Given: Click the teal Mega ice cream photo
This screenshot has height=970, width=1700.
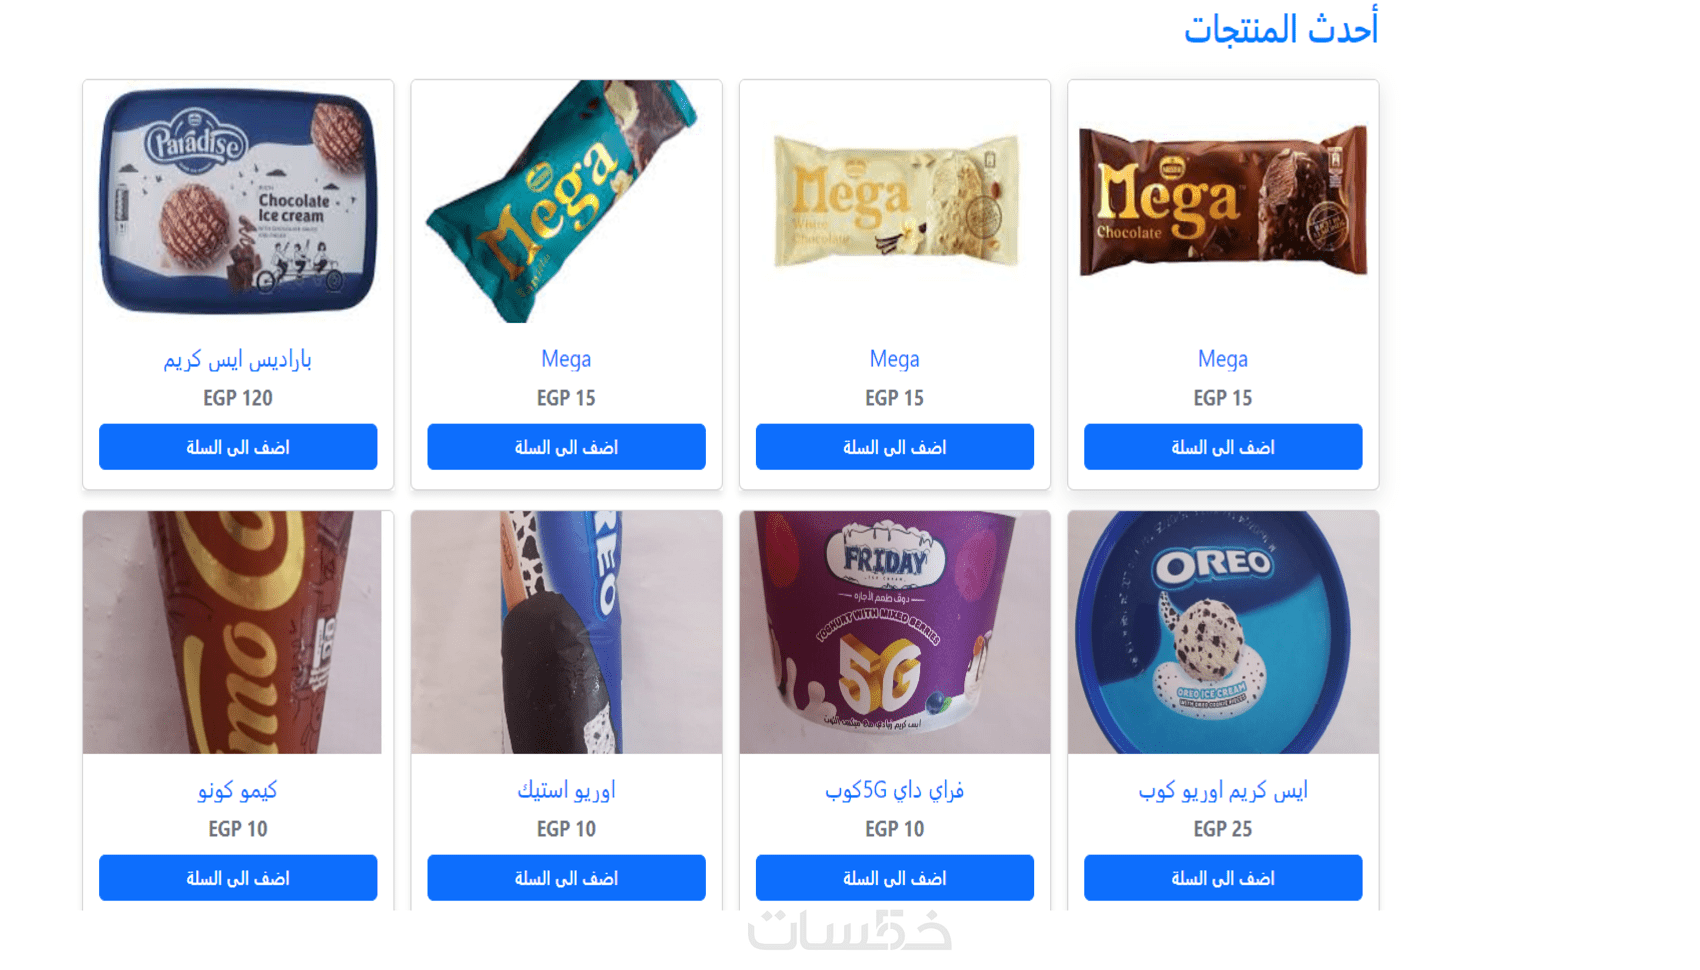Looking at the screenshot, I should (566, 201).
